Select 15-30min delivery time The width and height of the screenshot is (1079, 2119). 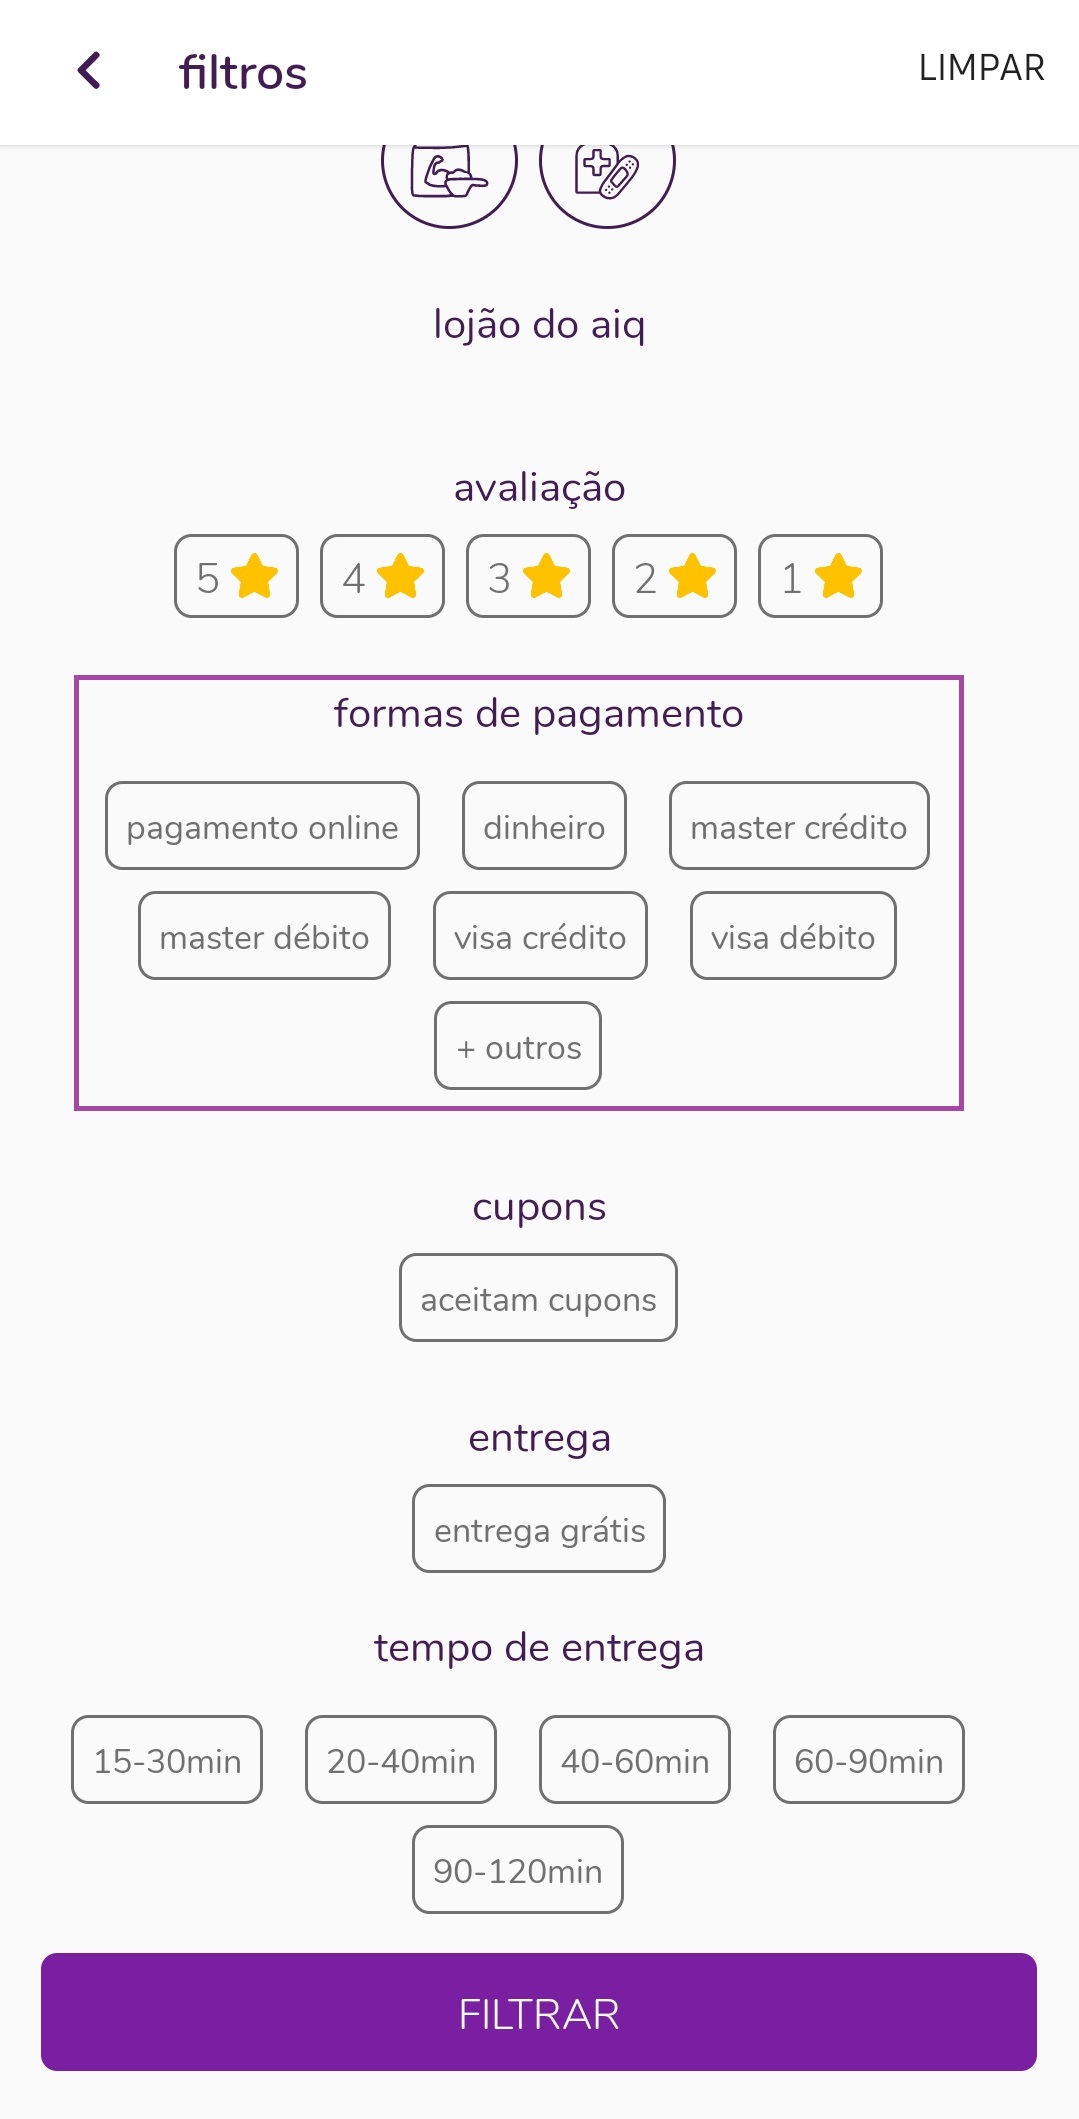click(x=167, y=1760)
